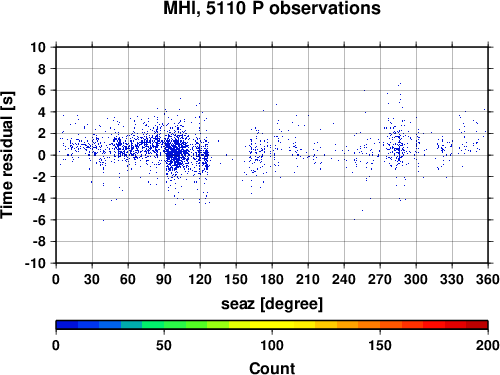Viewport: 500px width, 375px height.
Task: Click the x-axis tick label 180
Action: 272,279
